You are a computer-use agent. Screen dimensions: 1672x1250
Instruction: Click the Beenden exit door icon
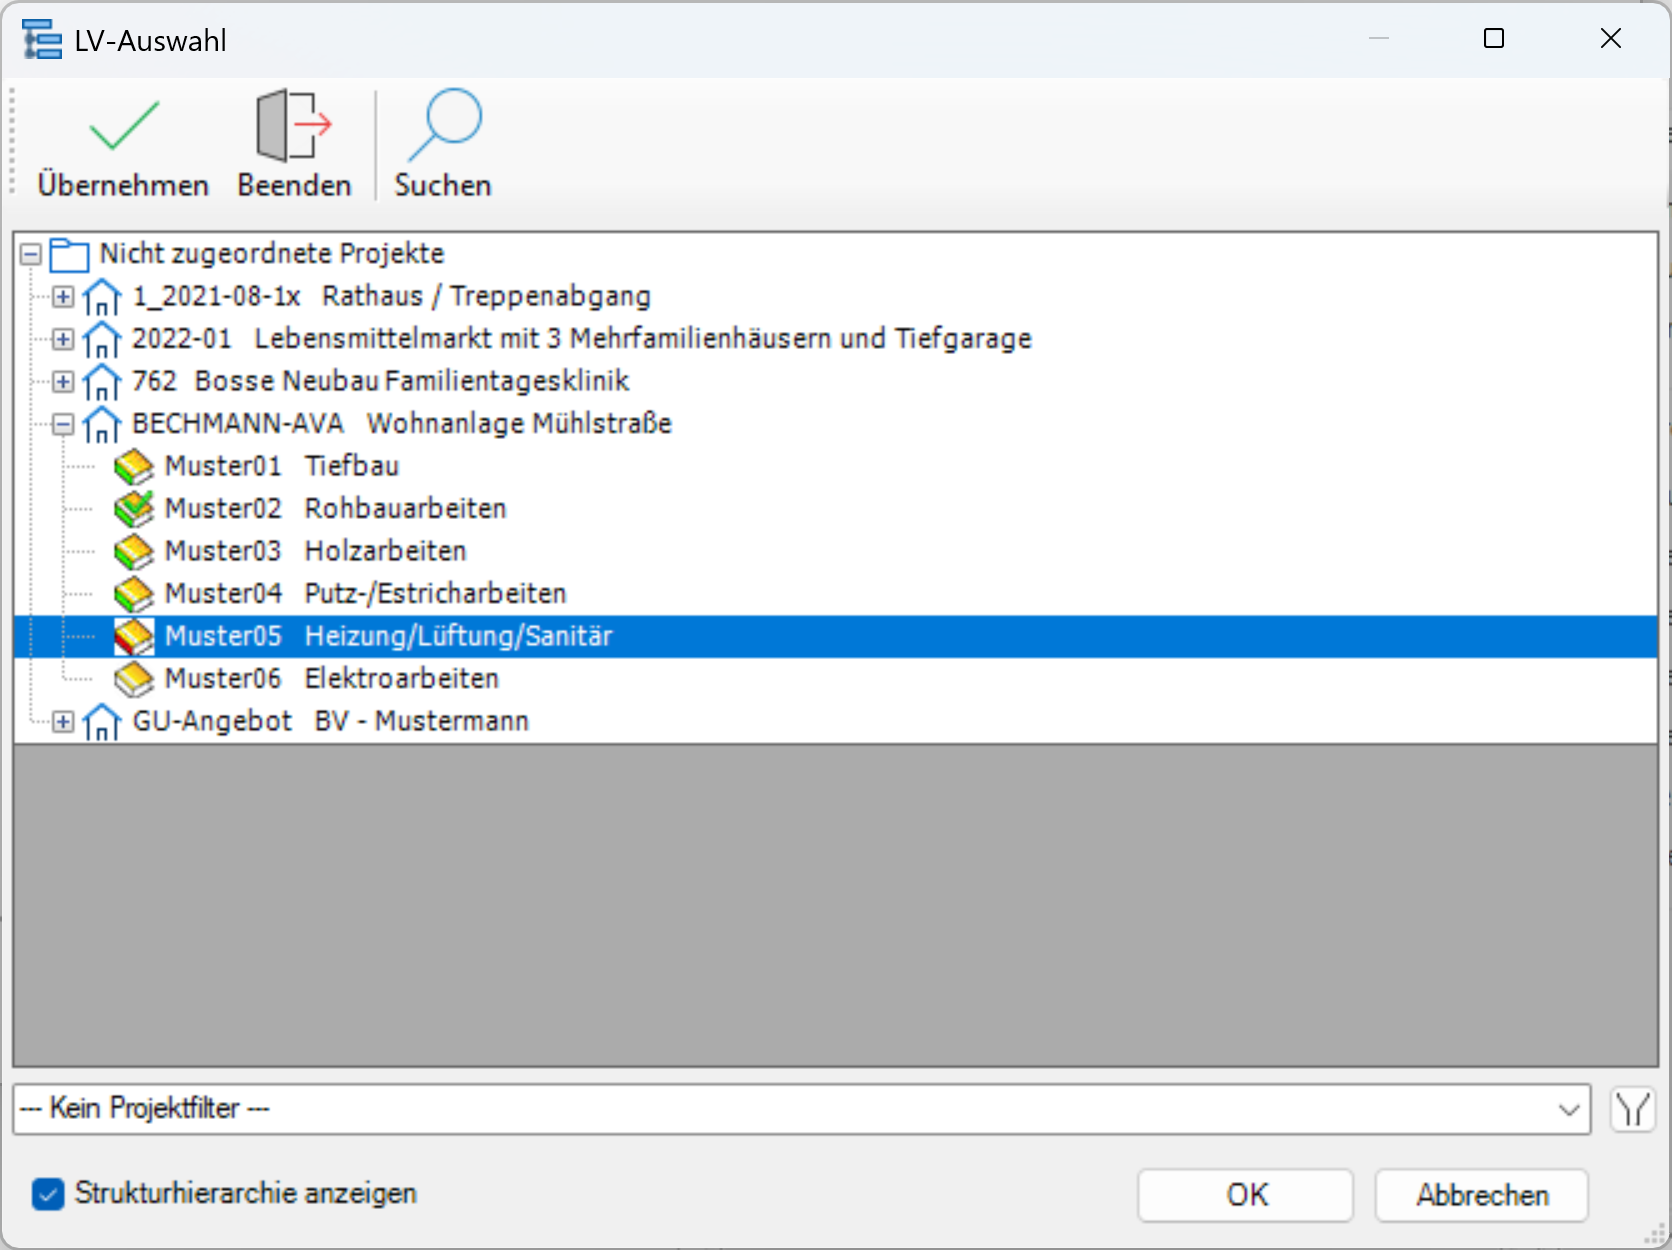pyautogui.click(x=293, y=126)
